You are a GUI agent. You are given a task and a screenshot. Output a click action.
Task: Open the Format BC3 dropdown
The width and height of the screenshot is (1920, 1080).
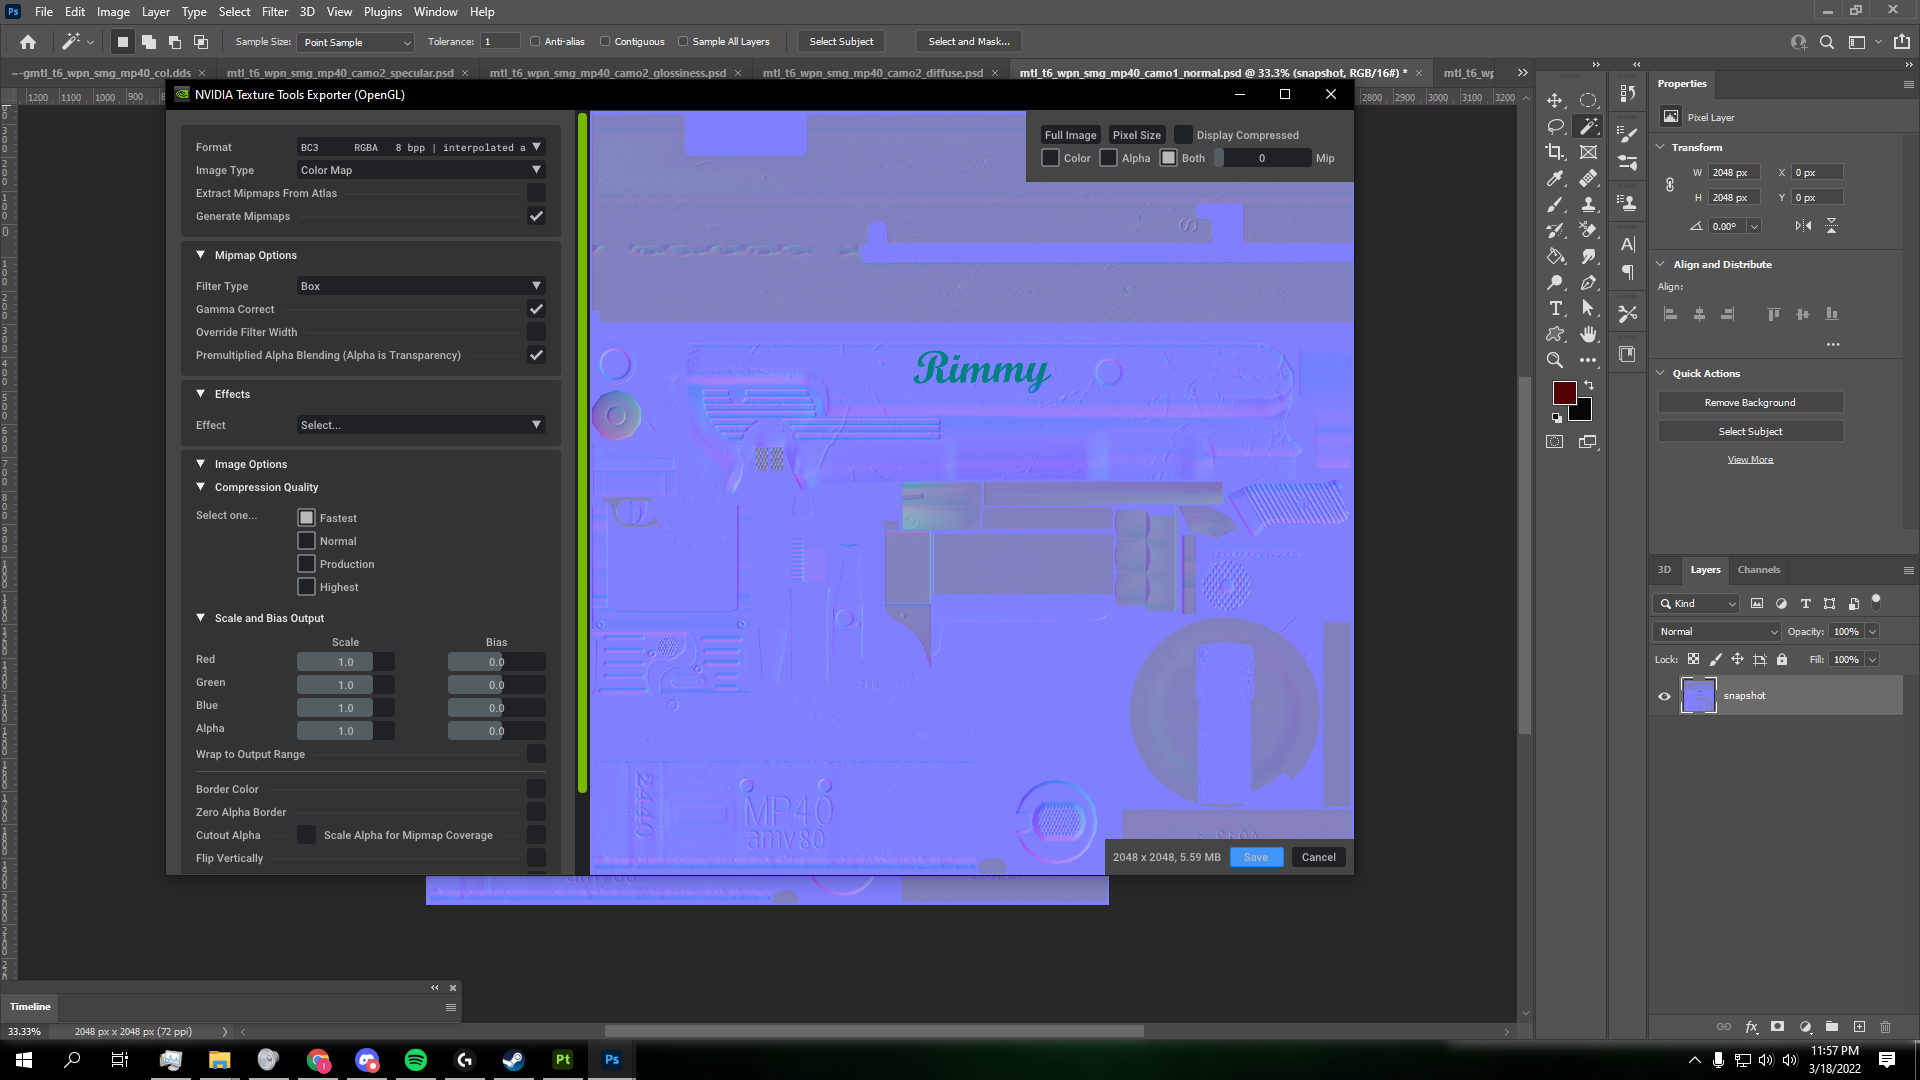(x=421, y=147)
